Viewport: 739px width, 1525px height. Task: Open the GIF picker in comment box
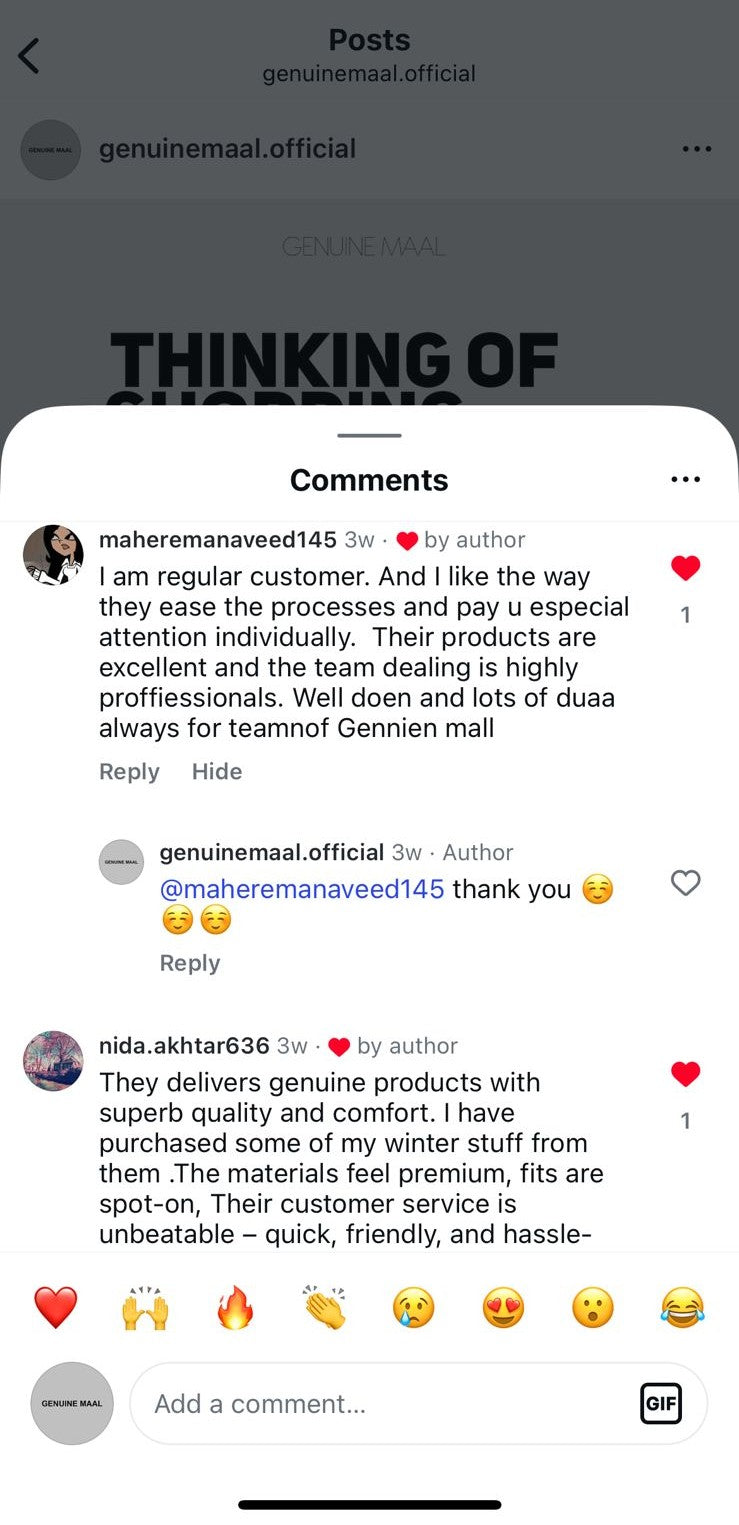[661, 1403]
